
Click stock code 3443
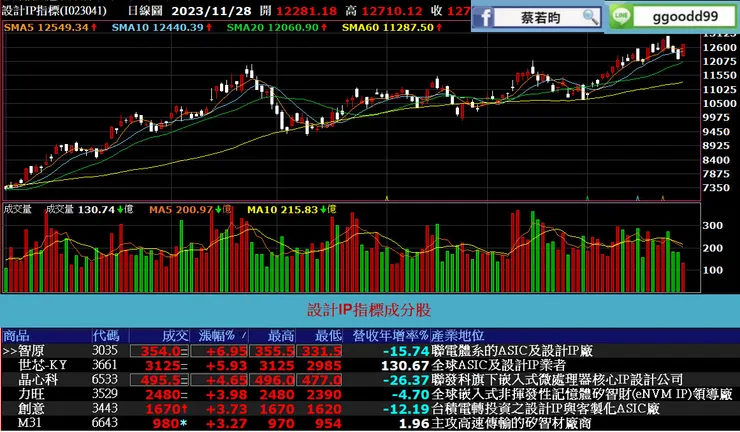pyautogui.click(x=104, y=408)
